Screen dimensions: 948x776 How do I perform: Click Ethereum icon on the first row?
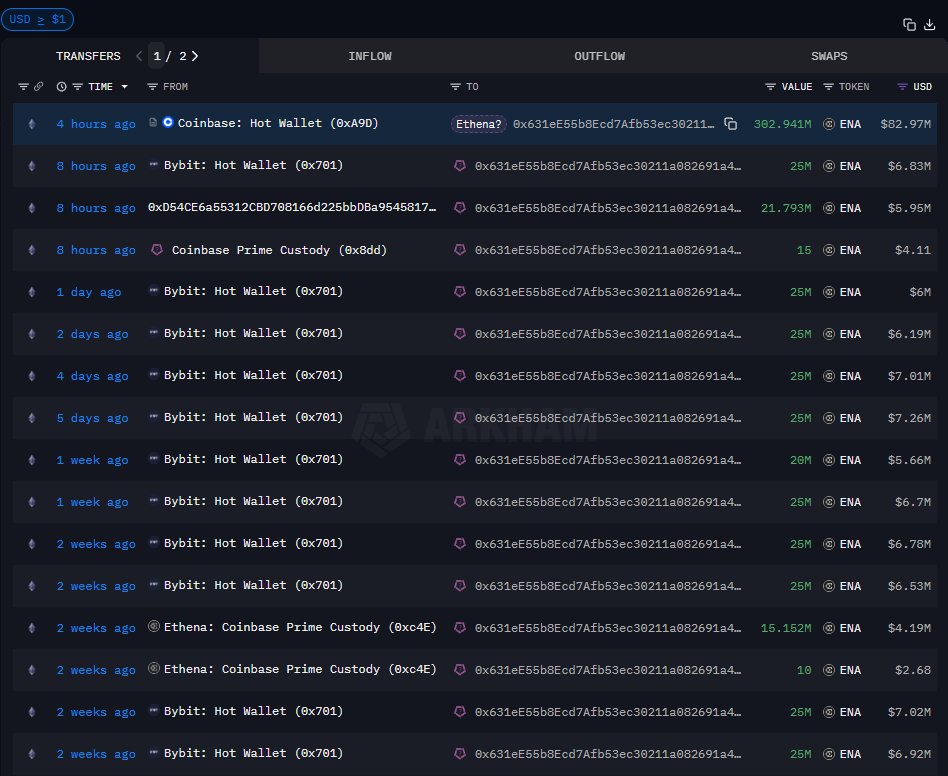click(30, 124)
